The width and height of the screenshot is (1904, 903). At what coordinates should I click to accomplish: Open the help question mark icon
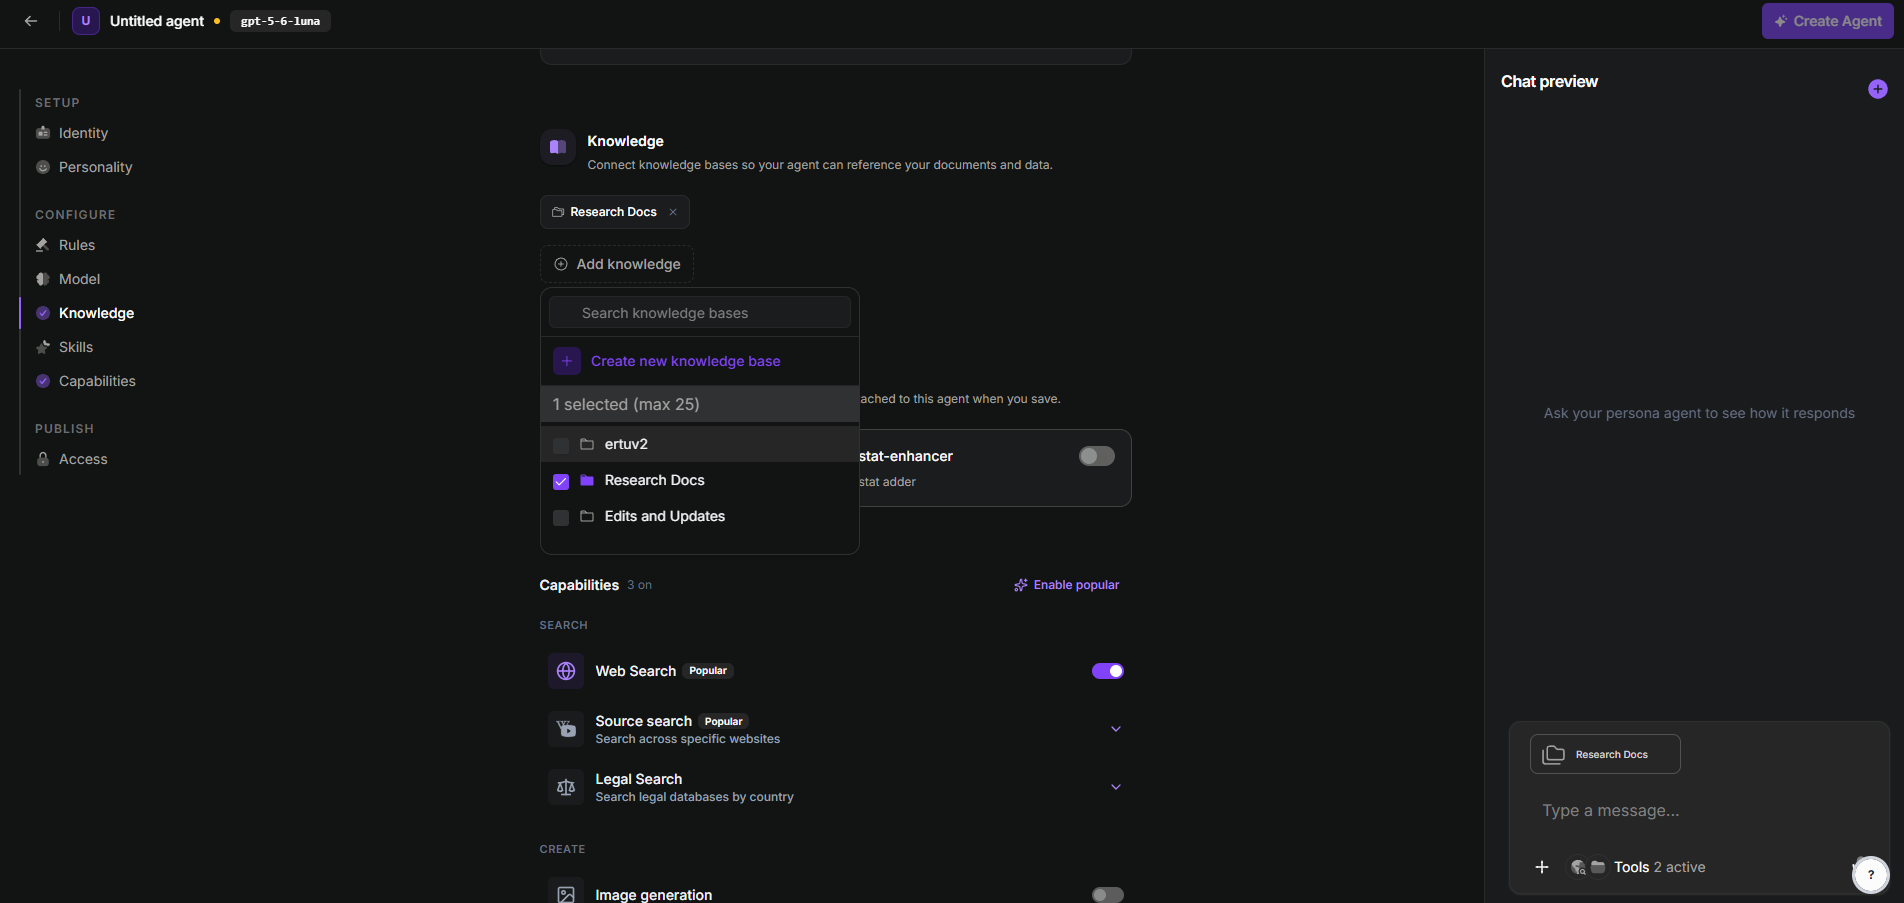click(1870, 874)
